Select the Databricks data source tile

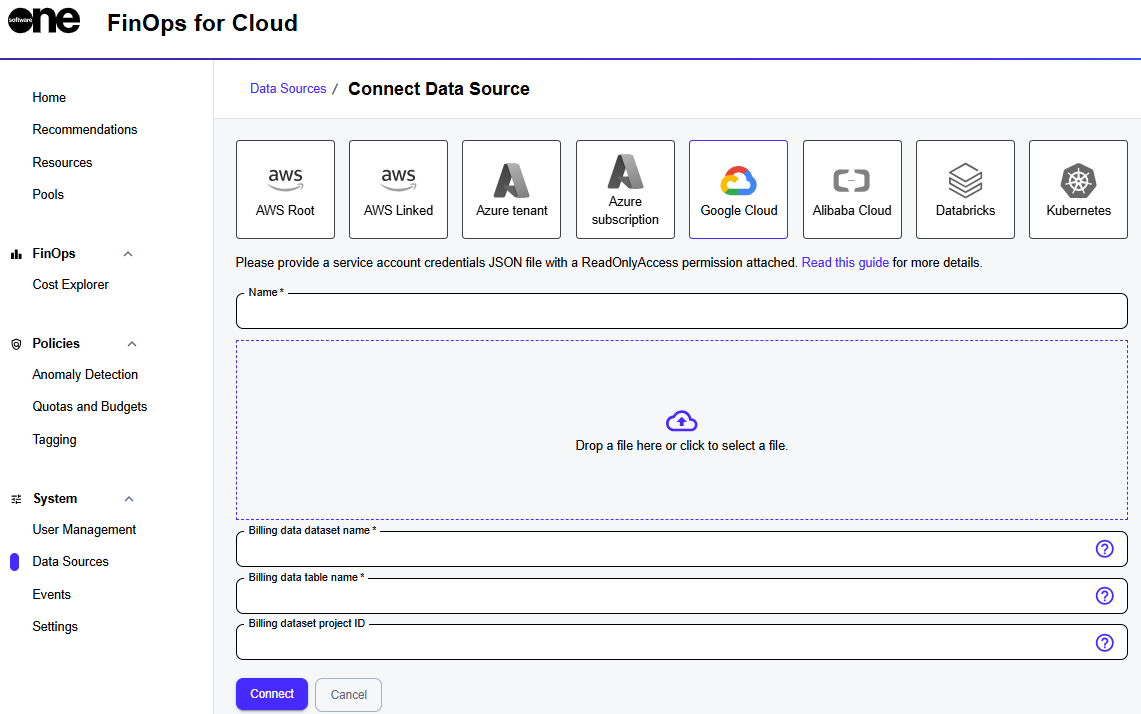965,189
